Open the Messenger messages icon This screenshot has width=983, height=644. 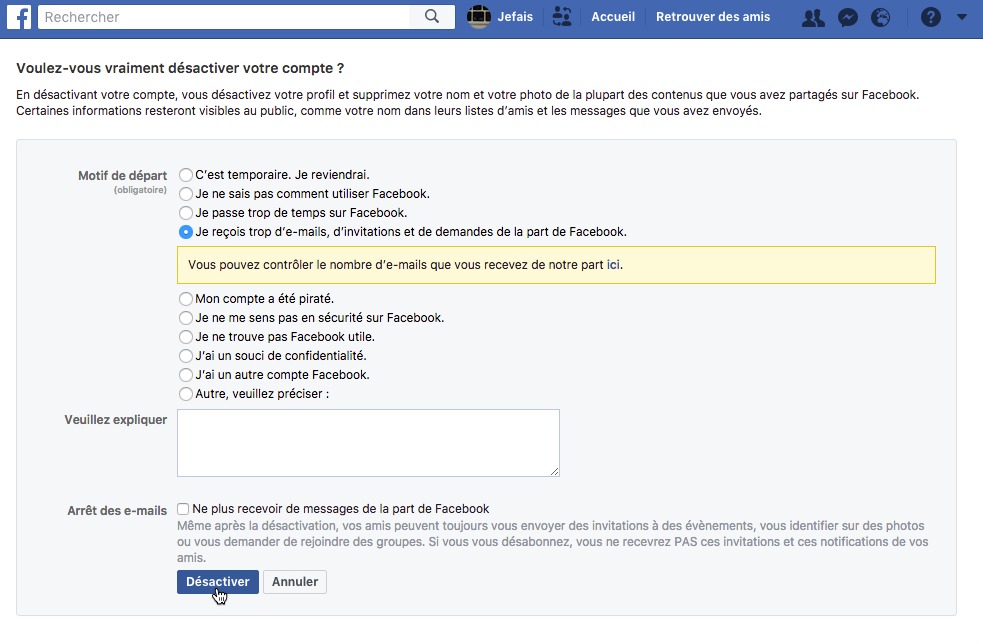848,18
